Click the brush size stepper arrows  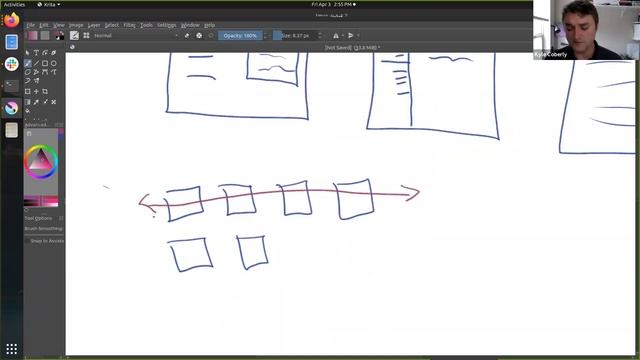pyautogui.click(x=320, y=36)
